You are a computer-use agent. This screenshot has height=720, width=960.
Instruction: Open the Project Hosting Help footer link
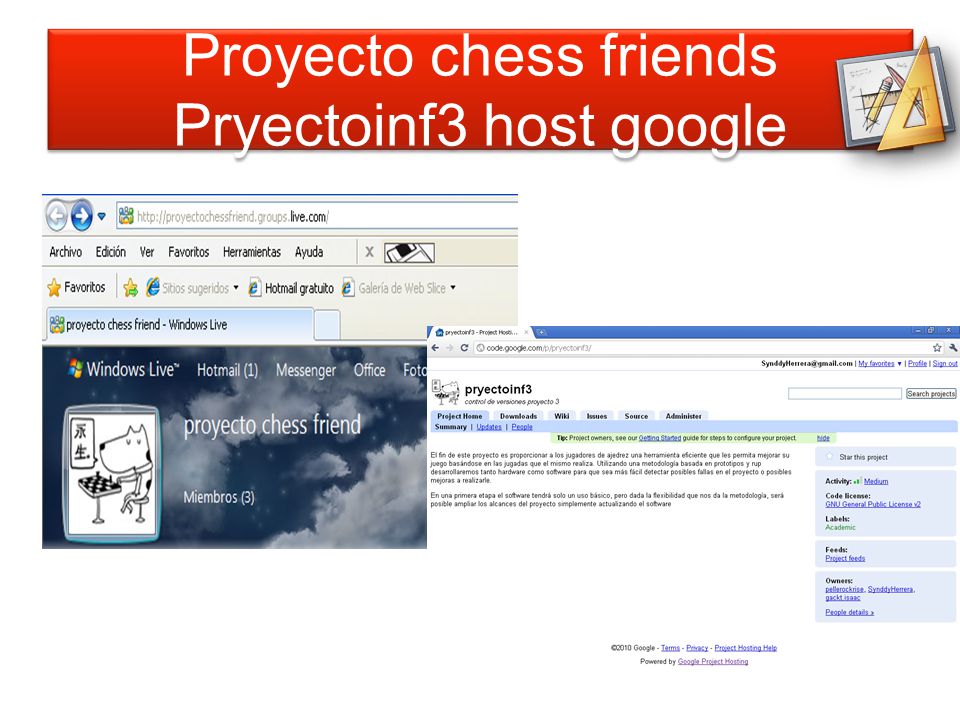[x=745, y=648]
